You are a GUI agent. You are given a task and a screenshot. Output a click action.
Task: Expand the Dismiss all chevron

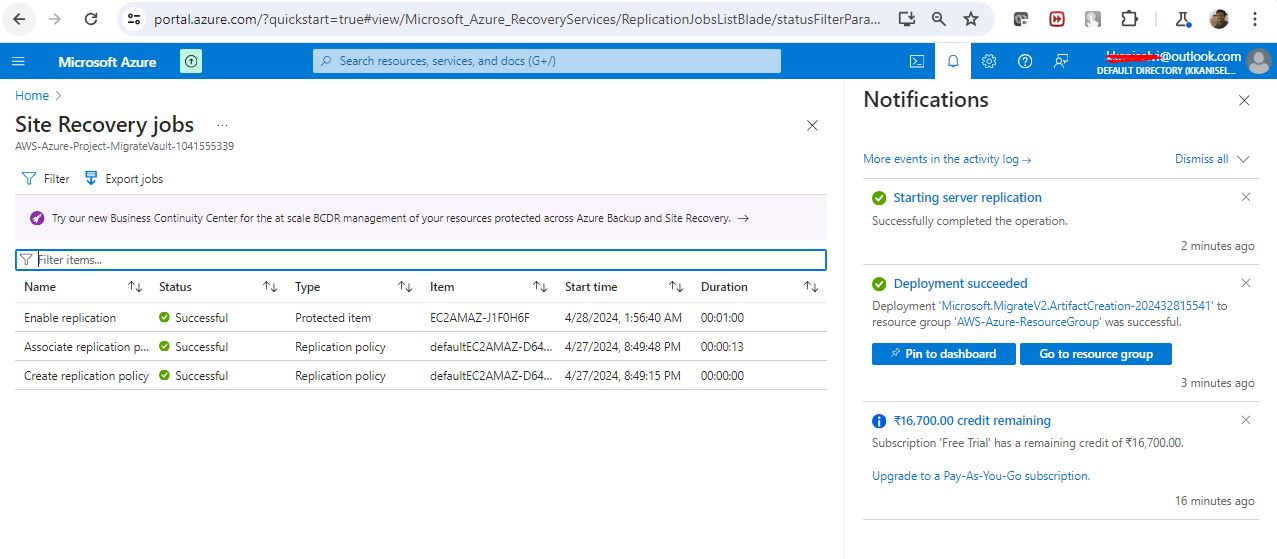point(1243,159)
